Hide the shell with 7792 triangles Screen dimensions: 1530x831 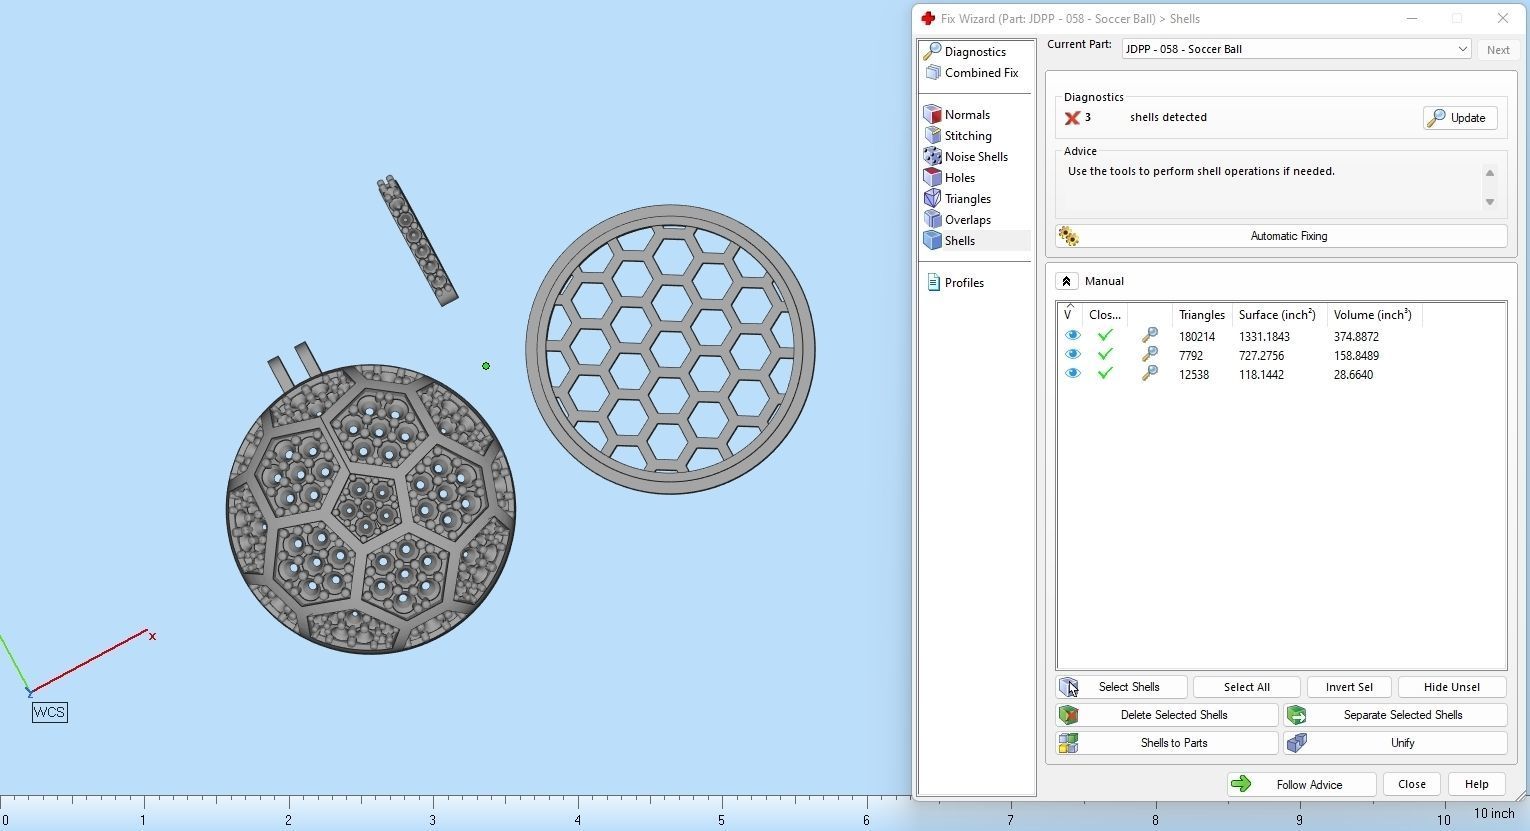click(1072, 355)
